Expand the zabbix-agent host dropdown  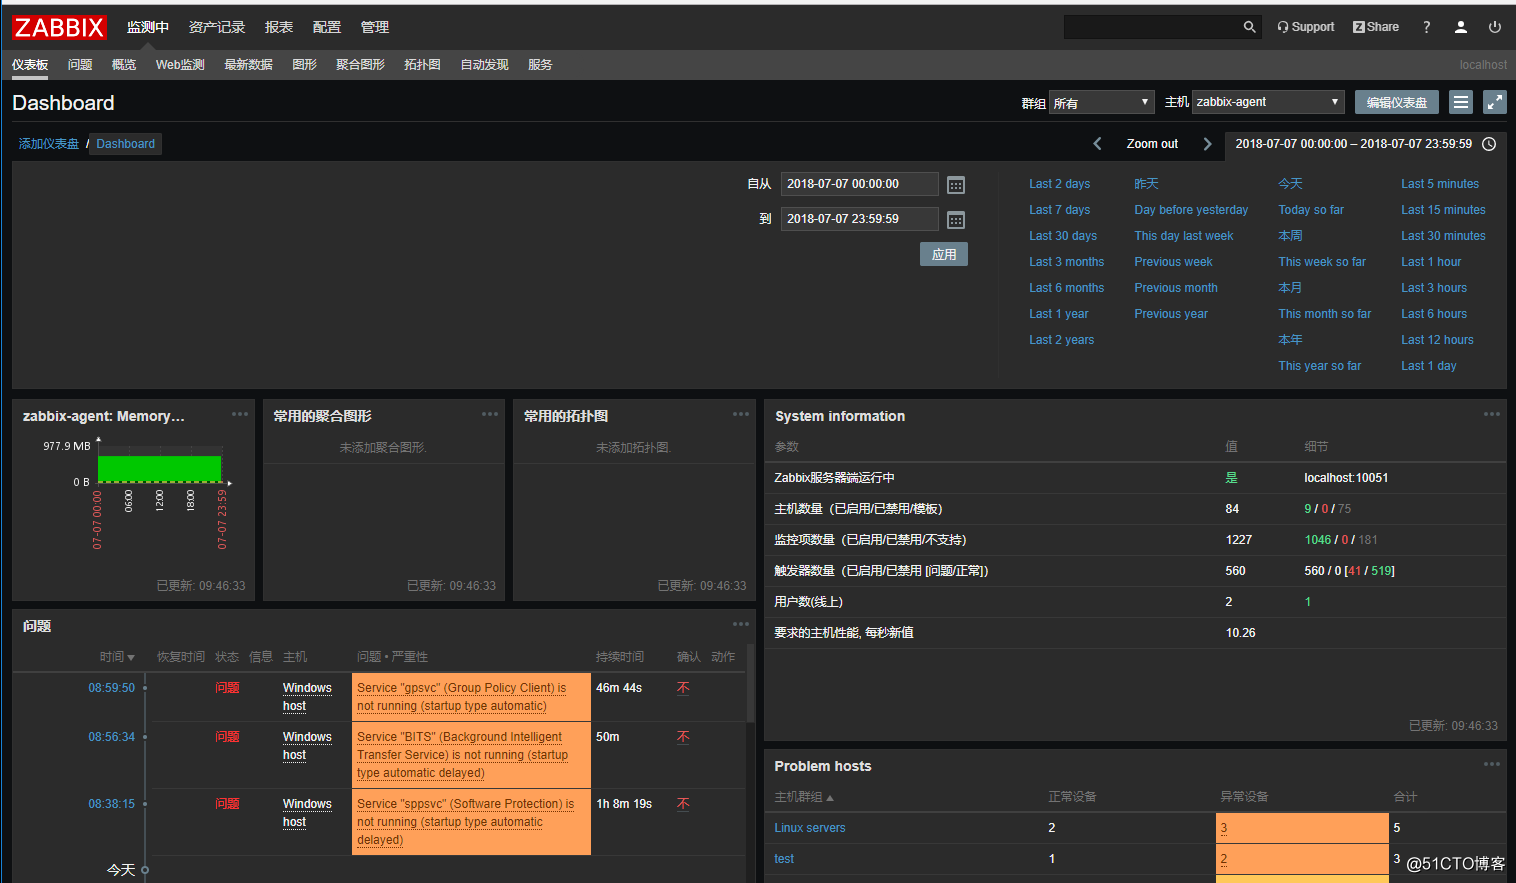[1268, 102]
